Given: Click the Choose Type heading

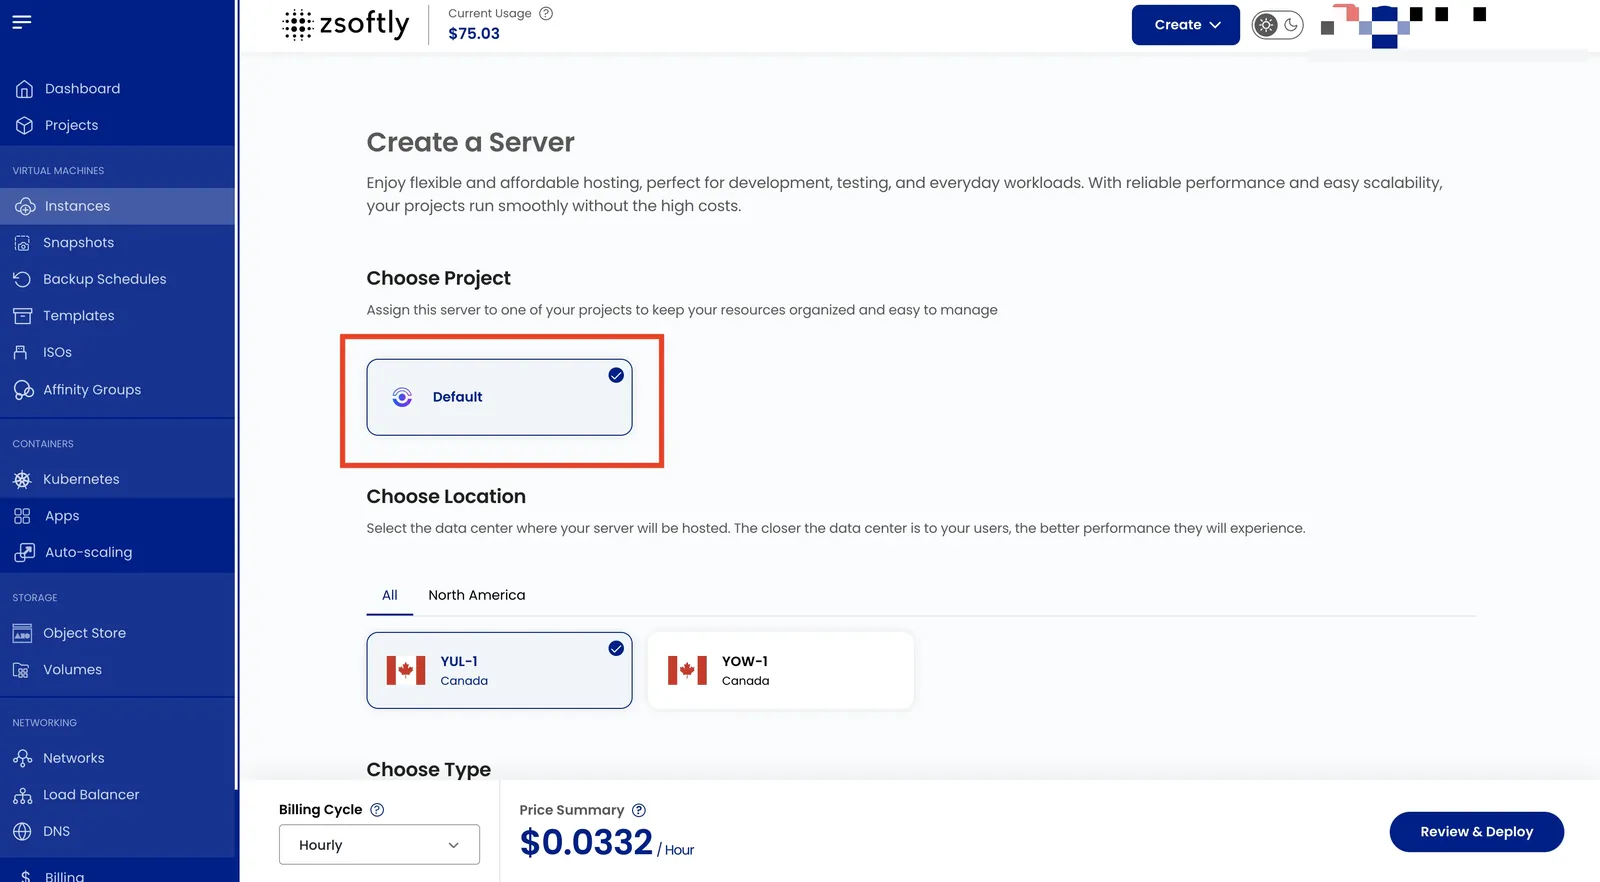Looking at the screenshot, I should [429, 770].
